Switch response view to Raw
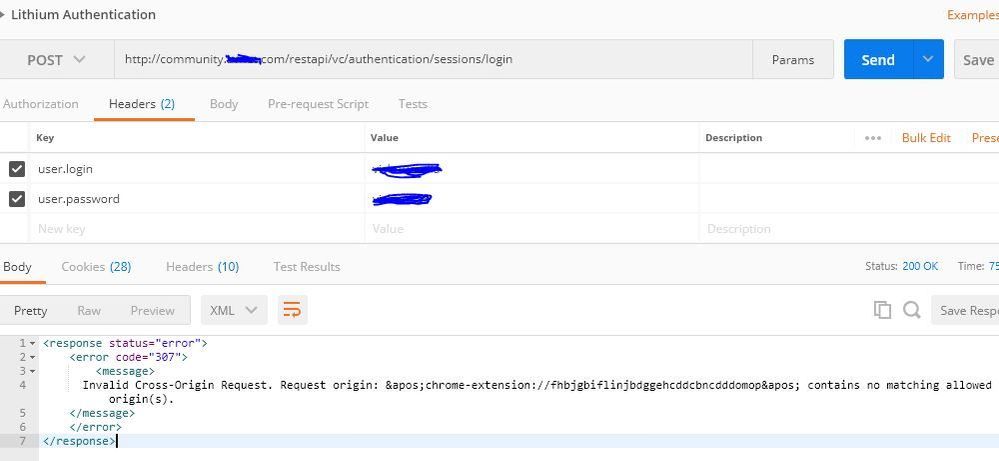Screen dimensions: 999x461 (x=89, y=310)
